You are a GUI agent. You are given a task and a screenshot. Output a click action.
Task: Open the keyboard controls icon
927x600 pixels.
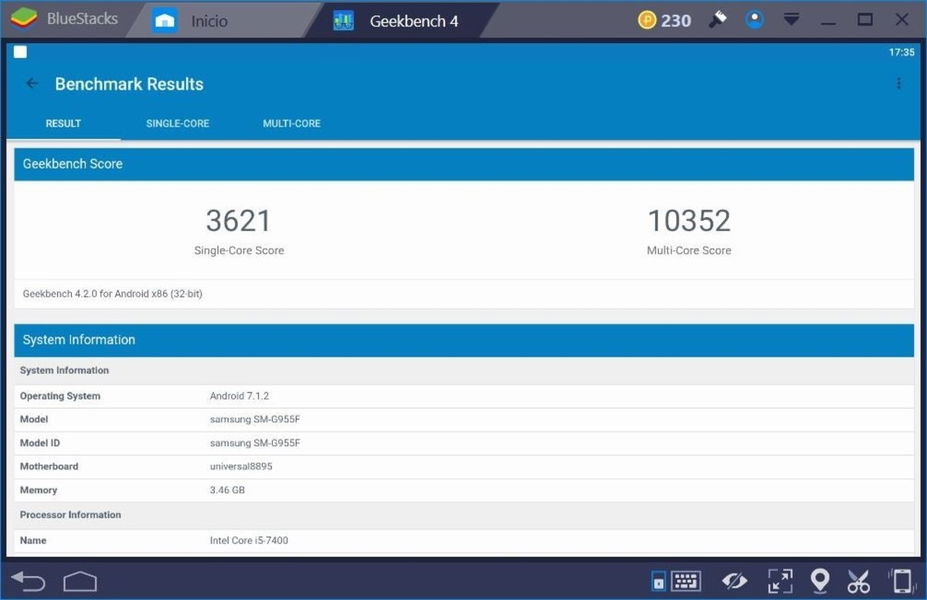click(686, 581)
